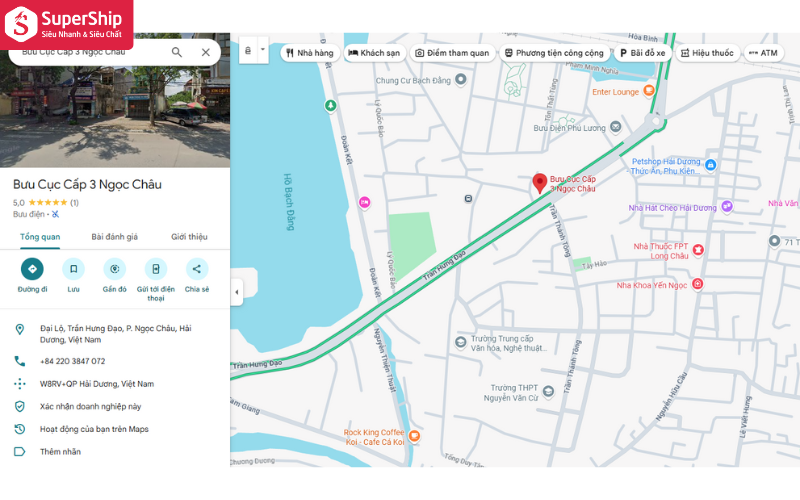Select the Phương tiện công cộng chip
800x500 pixels.
(555, 53)
